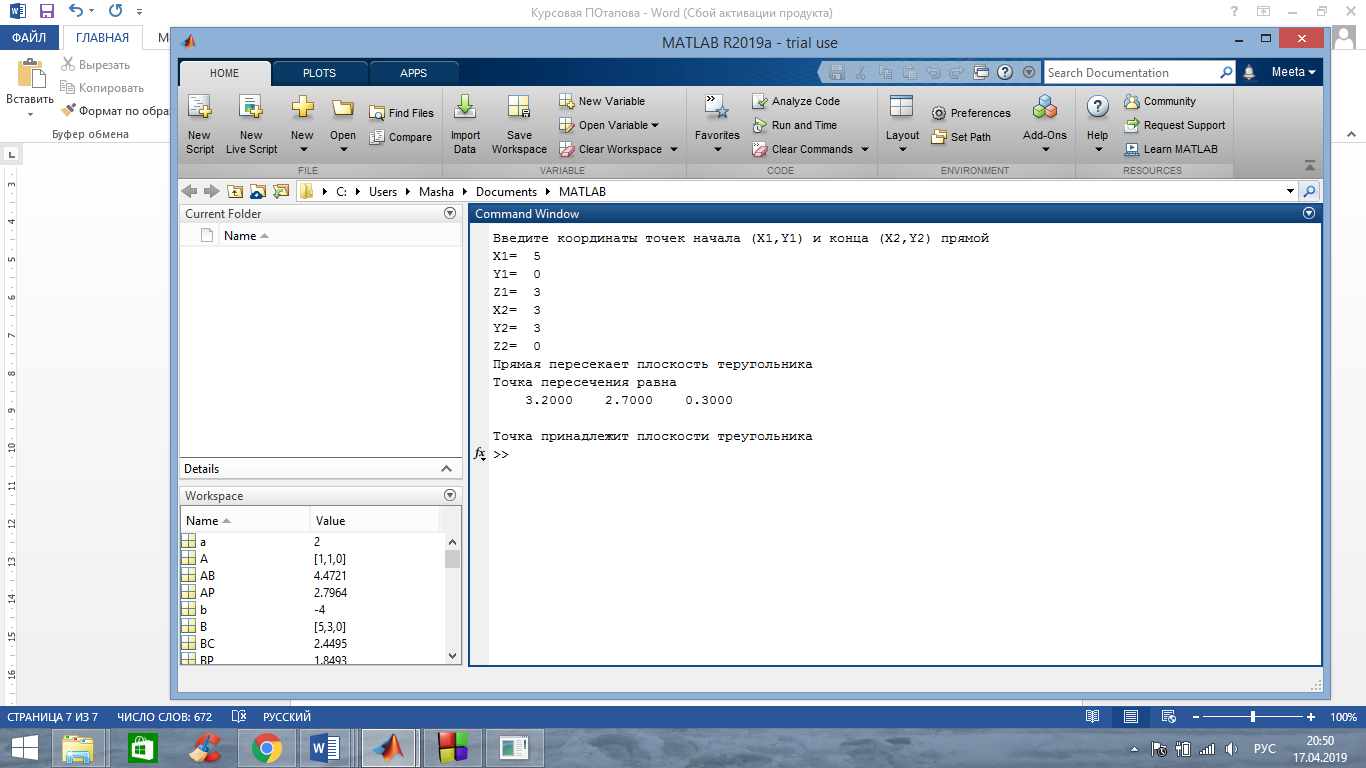Click Run and Time
The width and height of the screenshot is (1366, 768).
(x=794, y=125)
